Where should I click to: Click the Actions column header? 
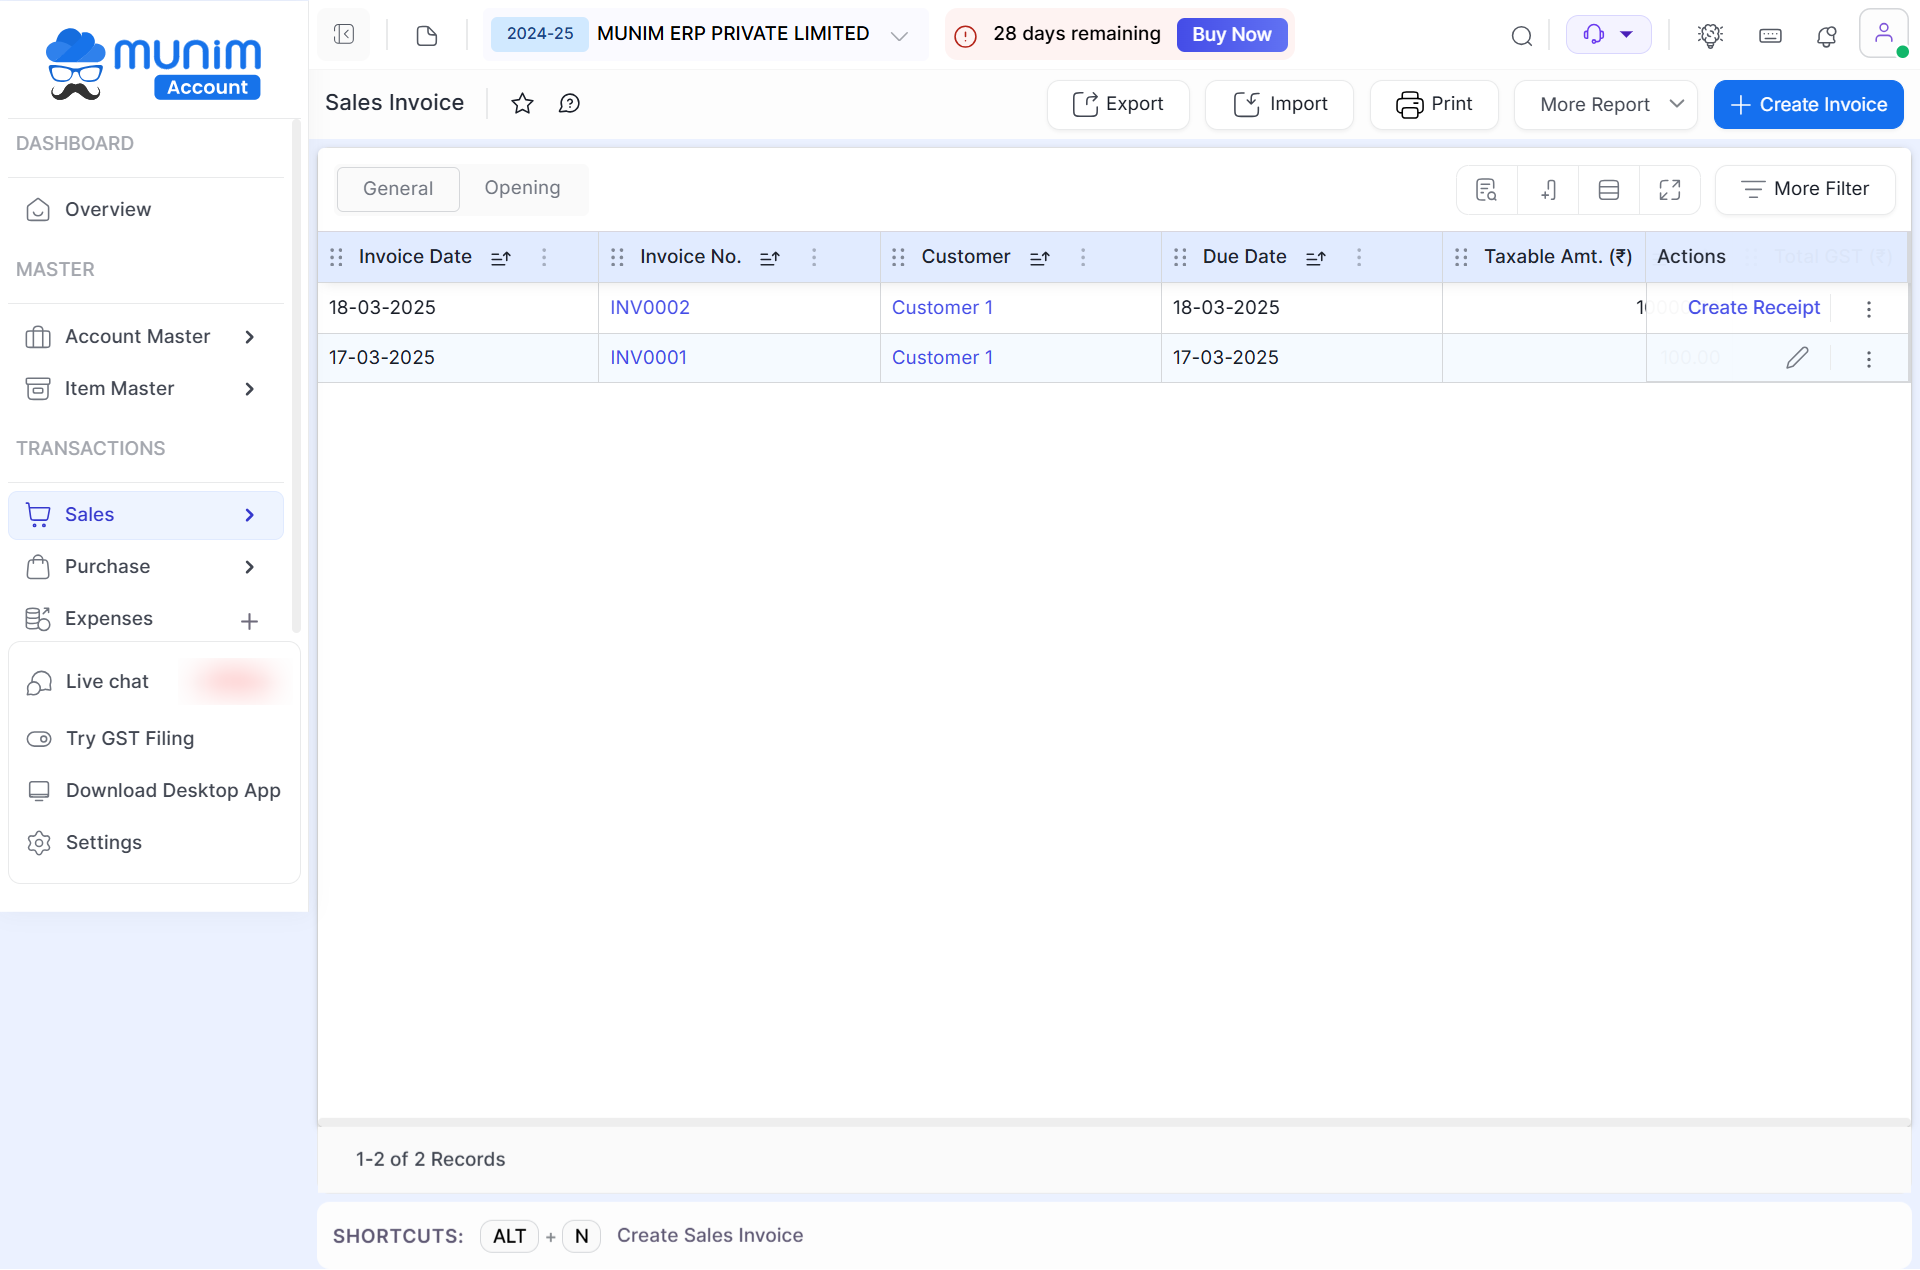click(x=1691, y=257)
